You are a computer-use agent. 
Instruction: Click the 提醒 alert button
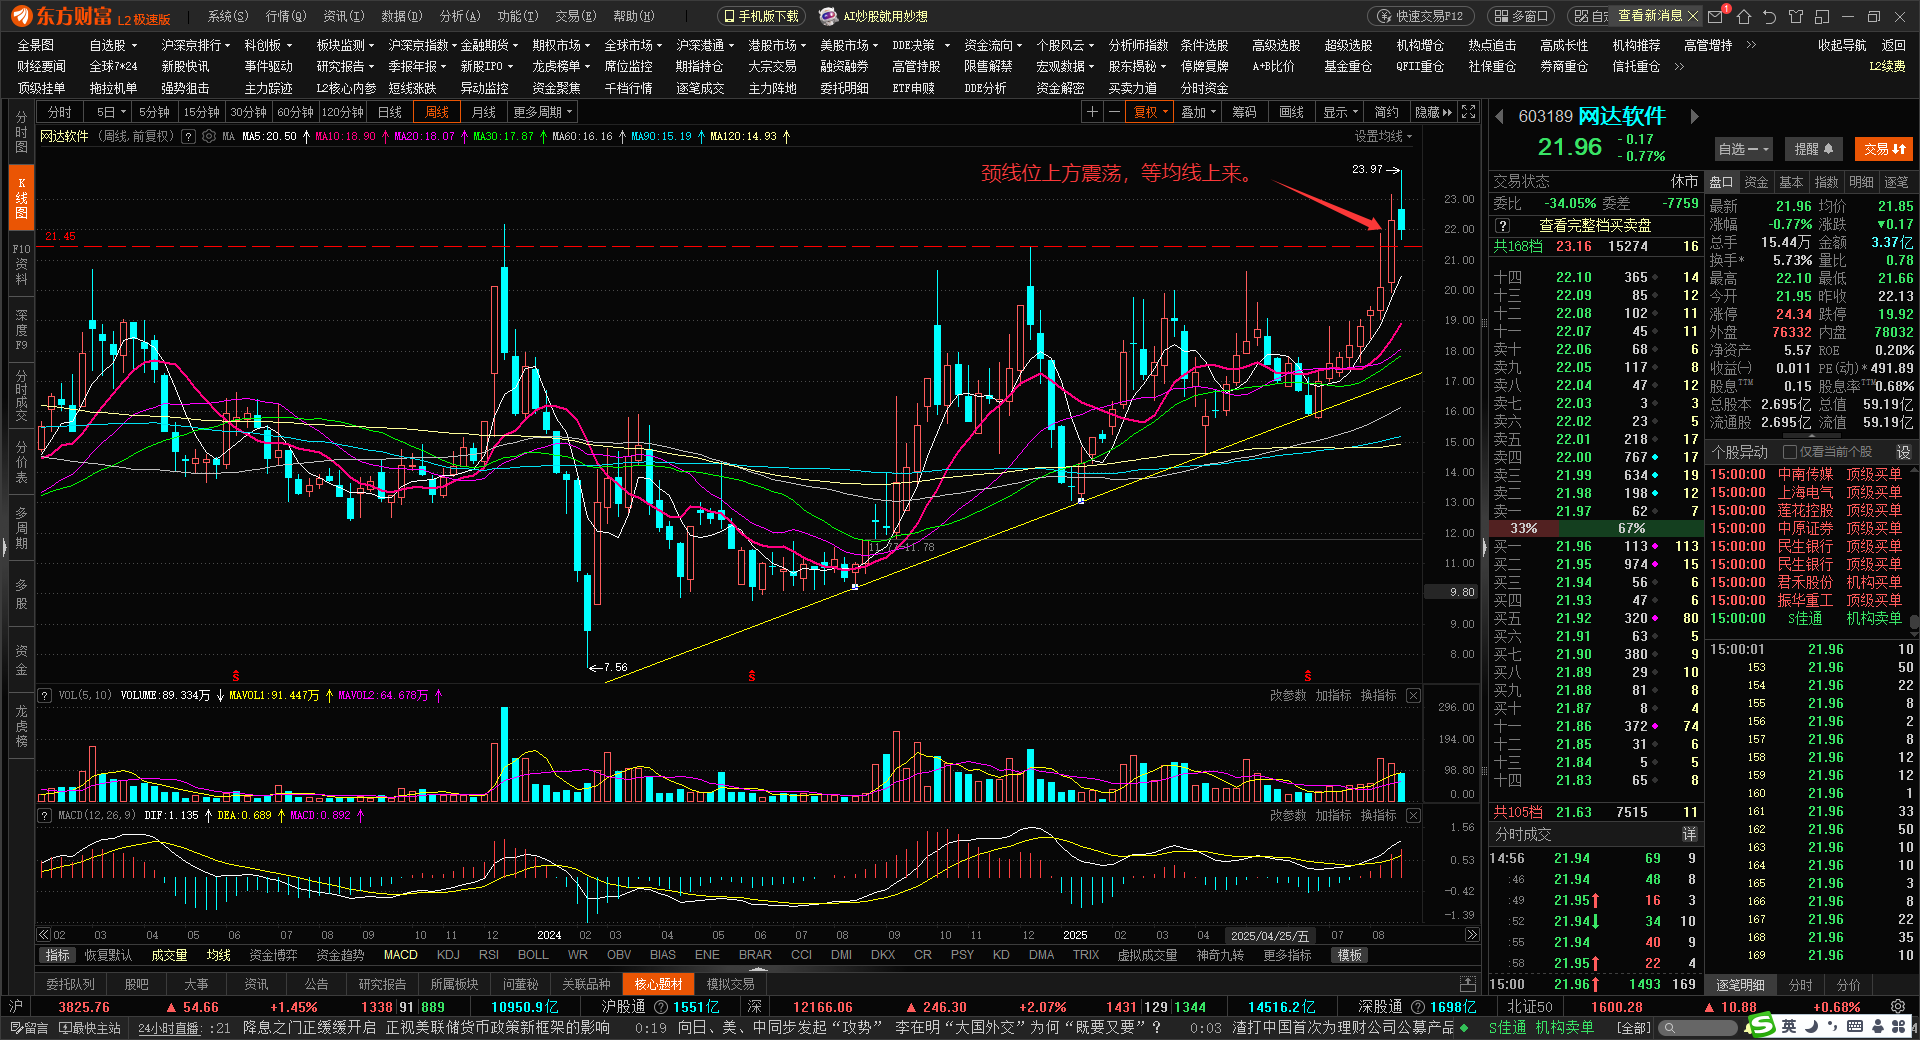[x=1813, y=149]
